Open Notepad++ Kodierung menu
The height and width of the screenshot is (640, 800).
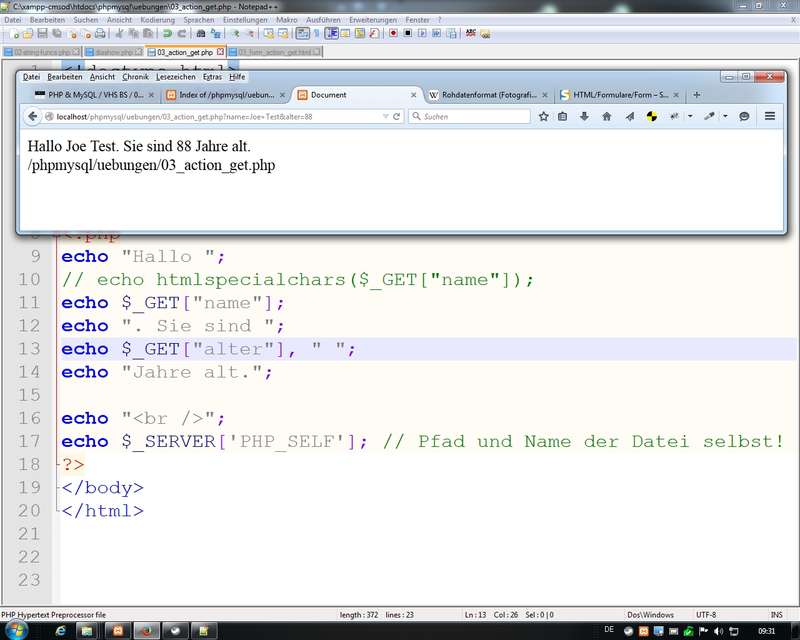157,20
